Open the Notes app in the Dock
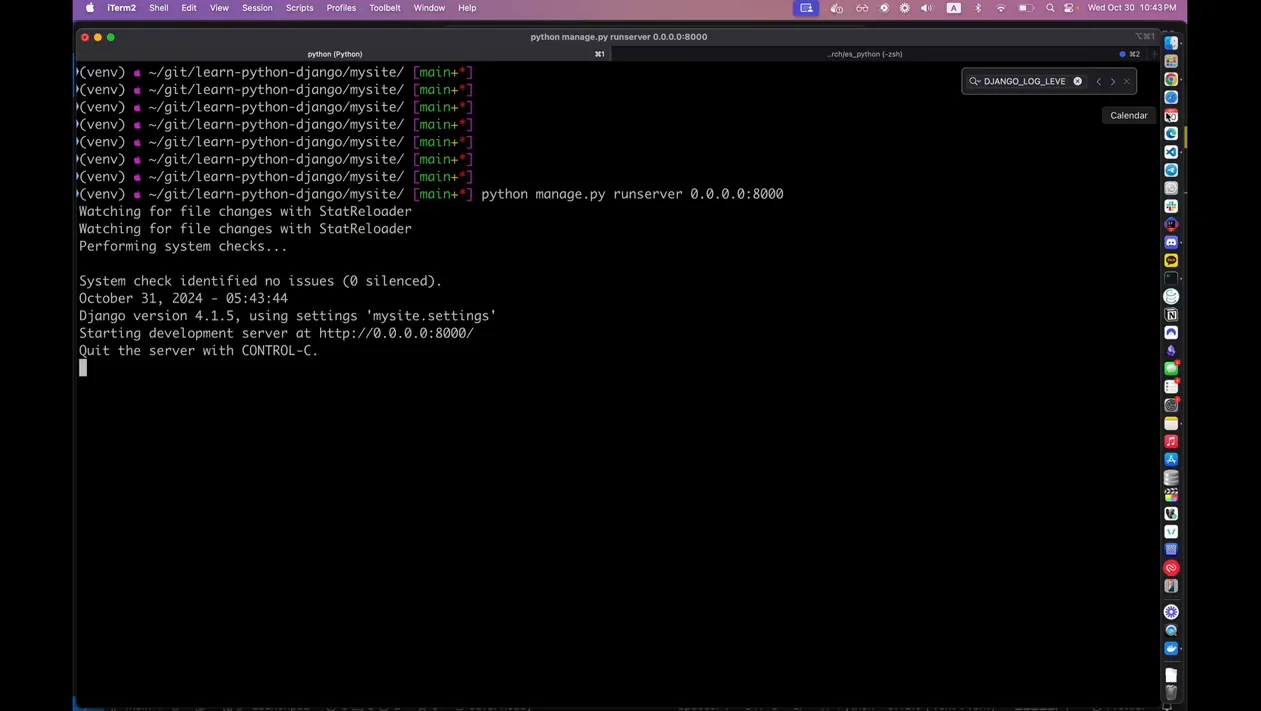 tap(1171, 423)
